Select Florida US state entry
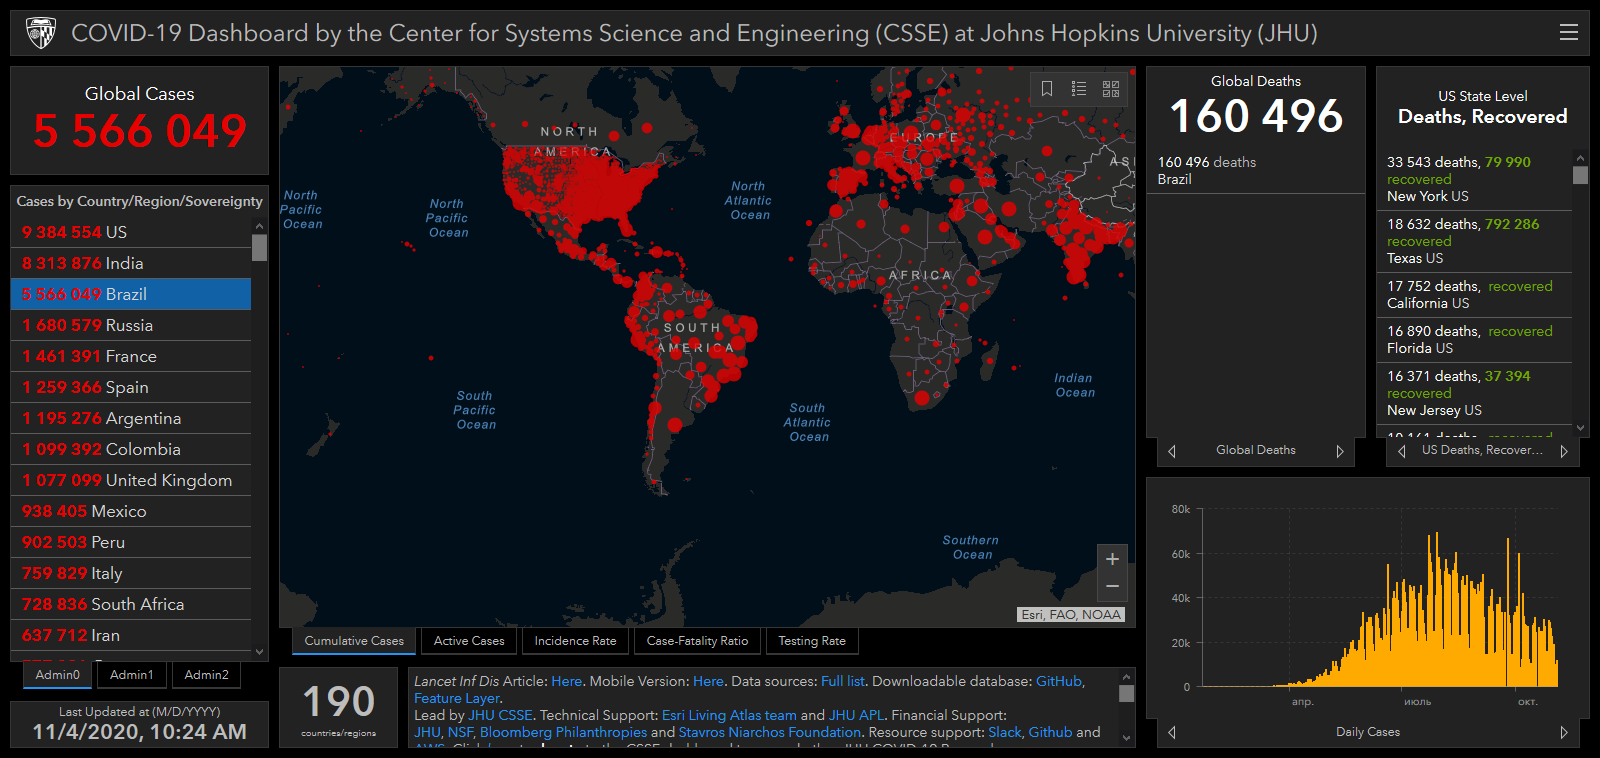The height and width of the screenshot is (758, 1600). (x=1474, y=340)
